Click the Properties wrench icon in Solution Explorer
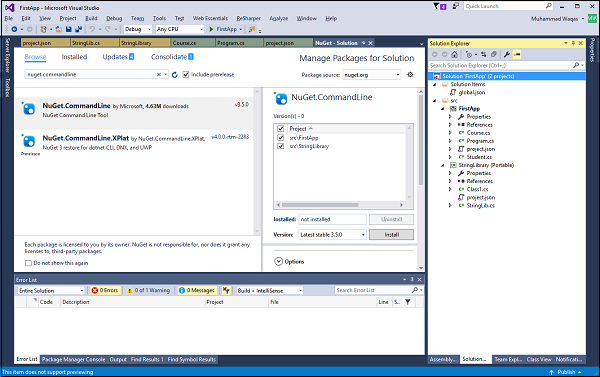The height and width of the screenshot is (377, 600). [507, 54]
